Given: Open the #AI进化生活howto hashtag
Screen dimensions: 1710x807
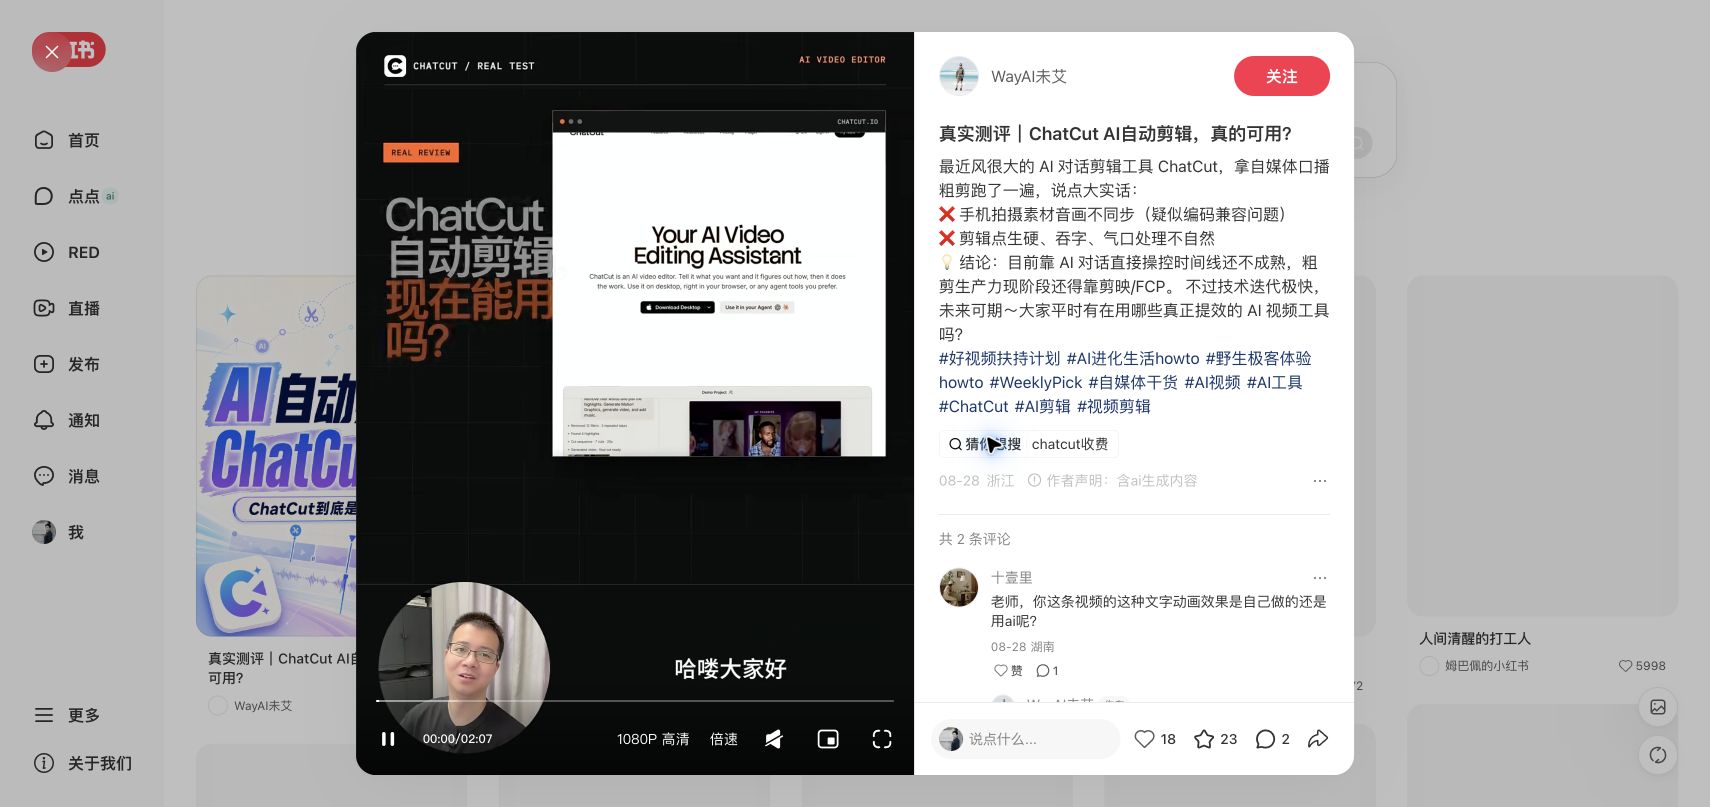Looking at the screenshot, I should click(1133, 358).
